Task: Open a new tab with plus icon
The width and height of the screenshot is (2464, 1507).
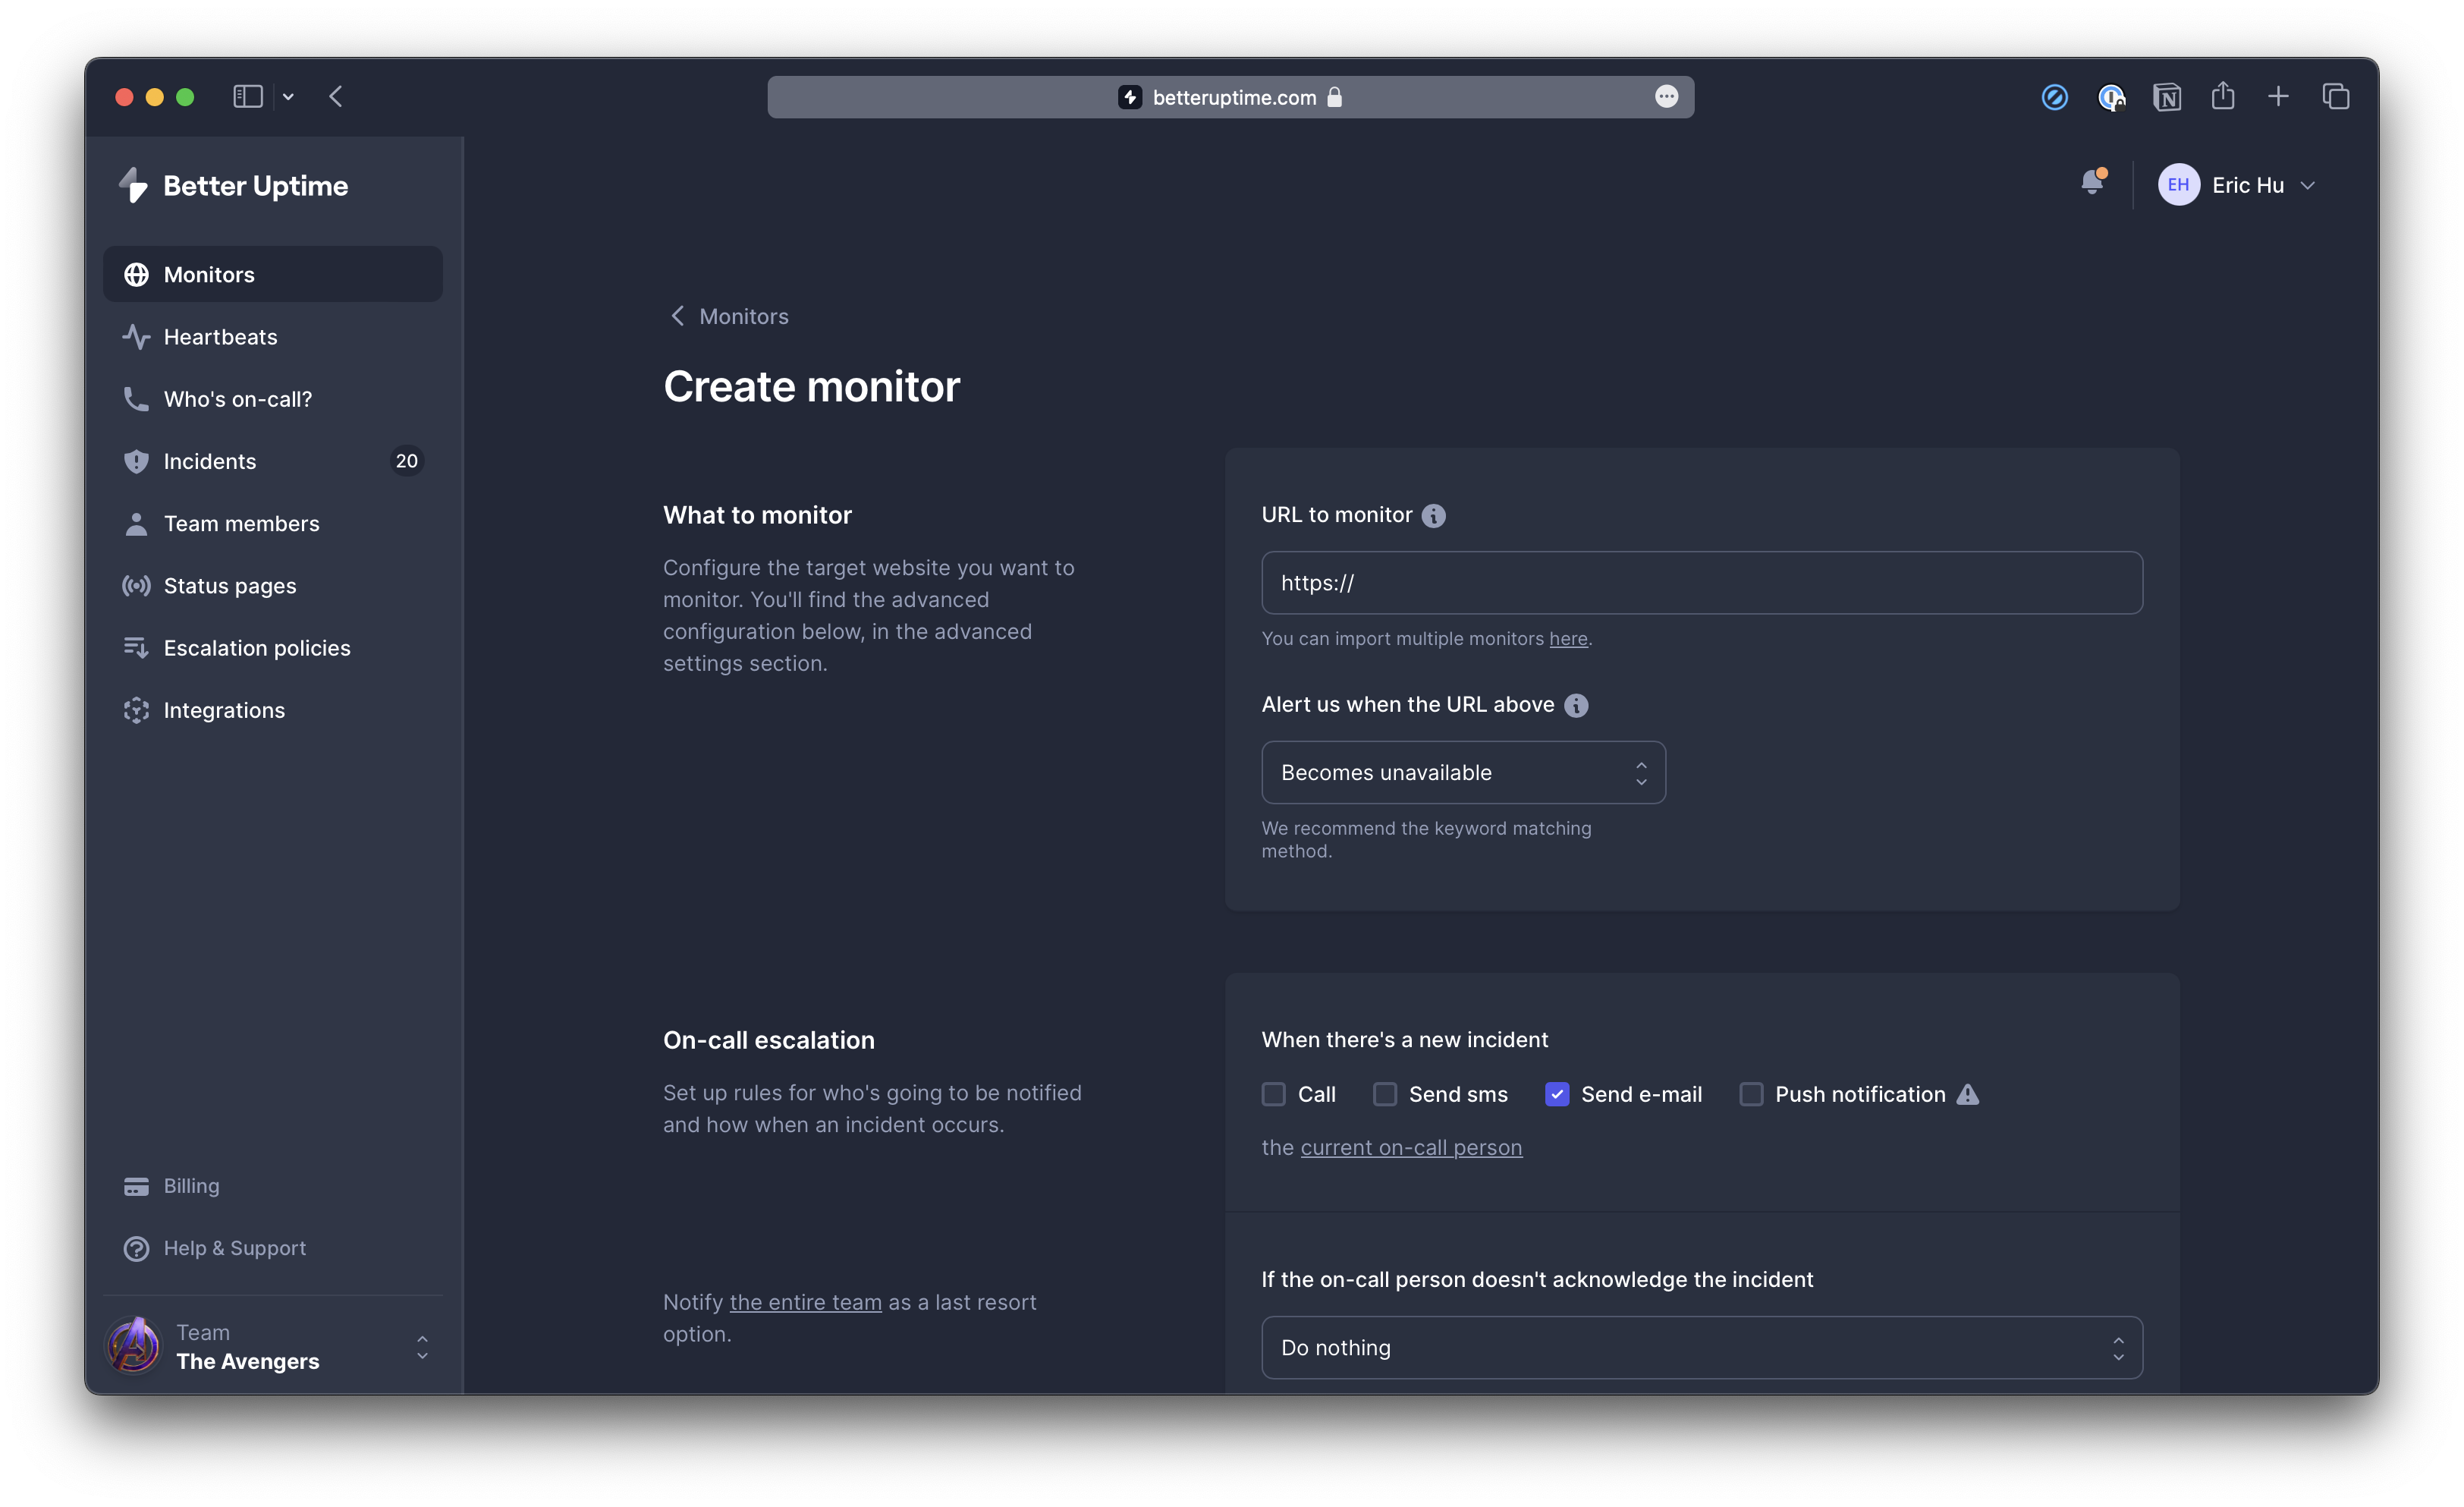Action: click(2278, 97)
